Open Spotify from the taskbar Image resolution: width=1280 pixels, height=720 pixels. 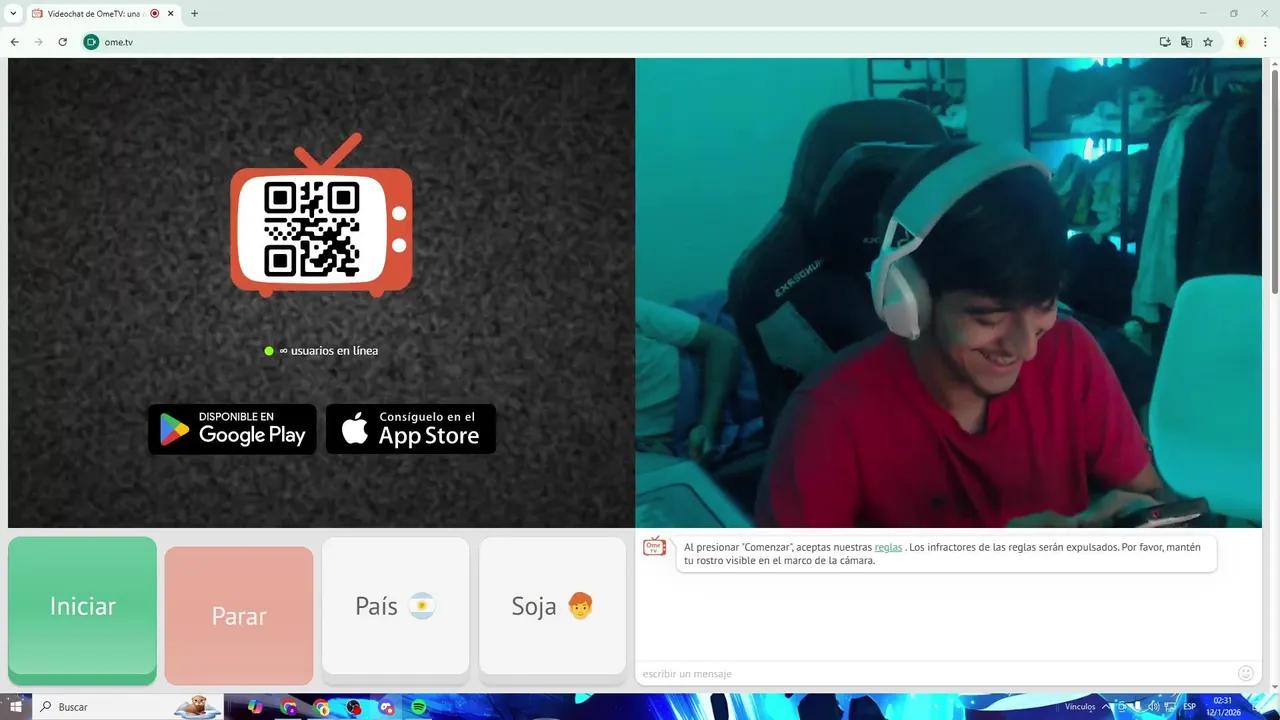point(418,707)
